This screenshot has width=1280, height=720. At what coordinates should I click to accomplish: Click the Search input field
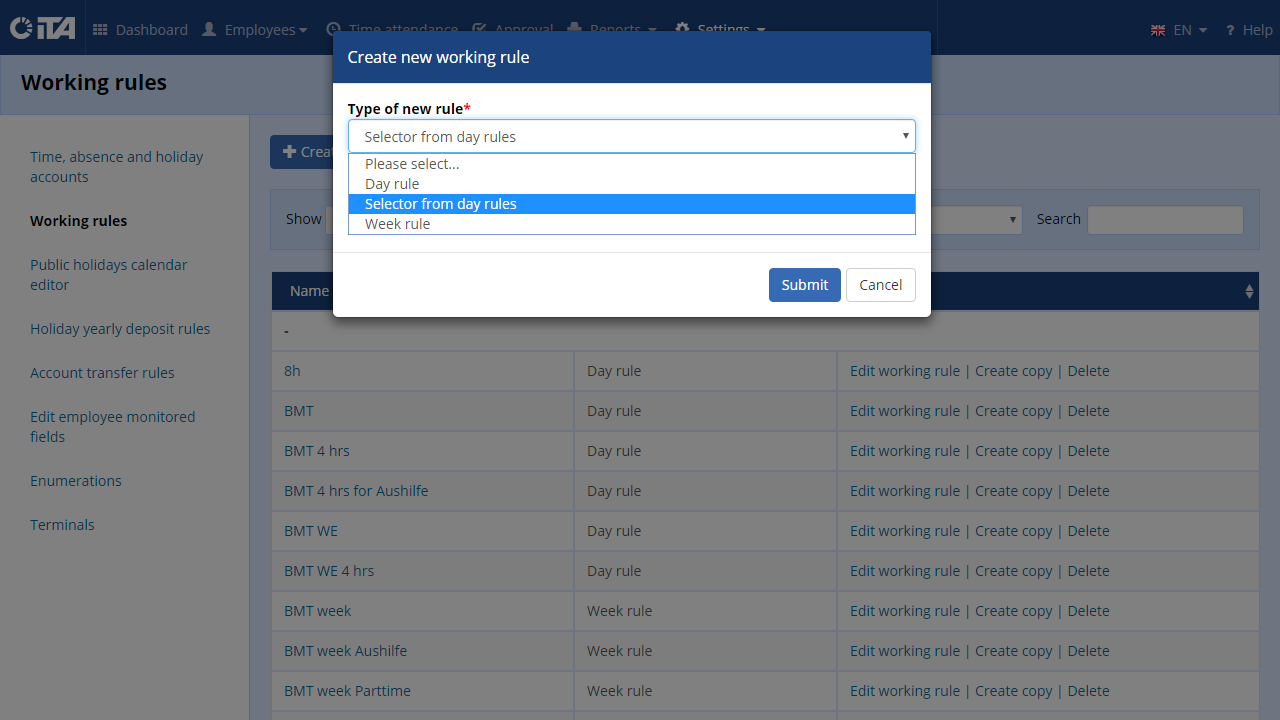(1165, 220)
